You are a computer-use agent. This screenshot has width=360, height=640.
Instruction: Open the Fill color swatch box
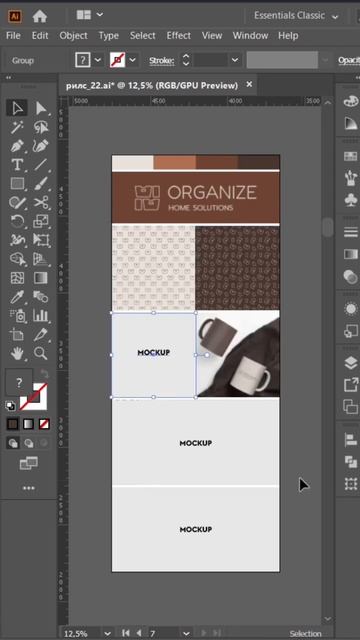point(82,60)
